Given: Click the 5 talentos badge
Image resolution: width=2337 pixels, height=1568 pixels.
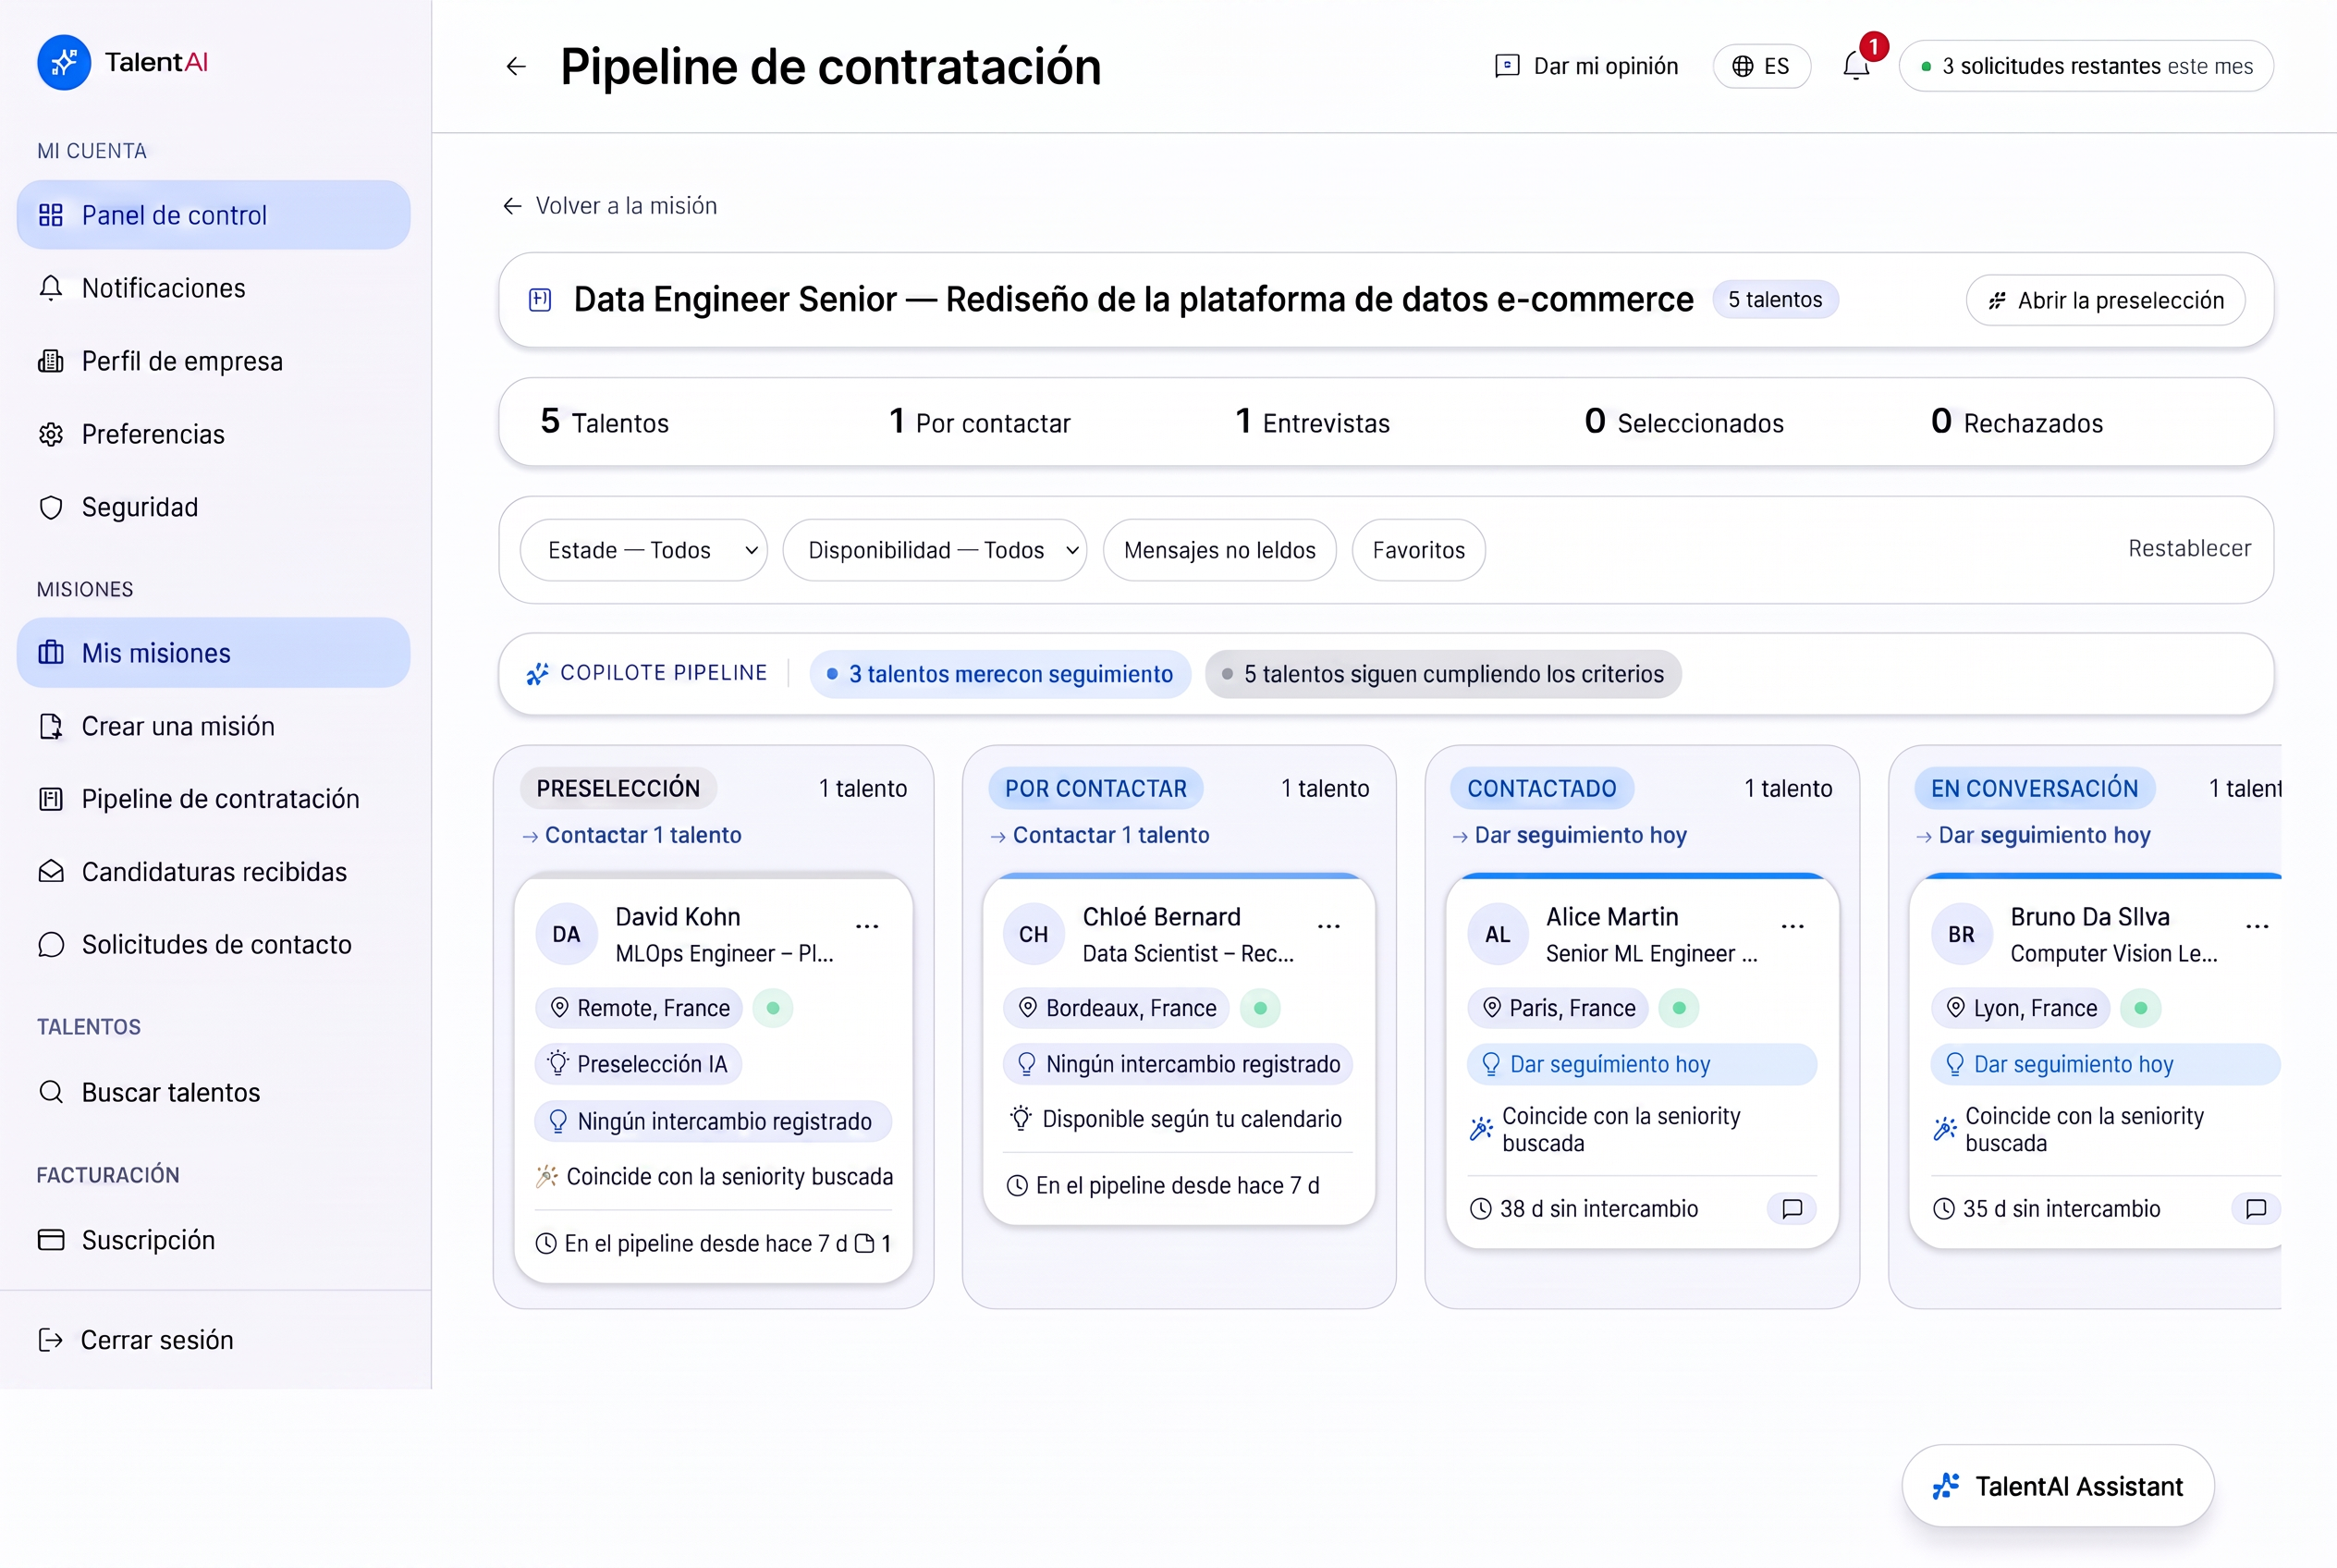Looking at the screenshot, I should click(1775, 300).
